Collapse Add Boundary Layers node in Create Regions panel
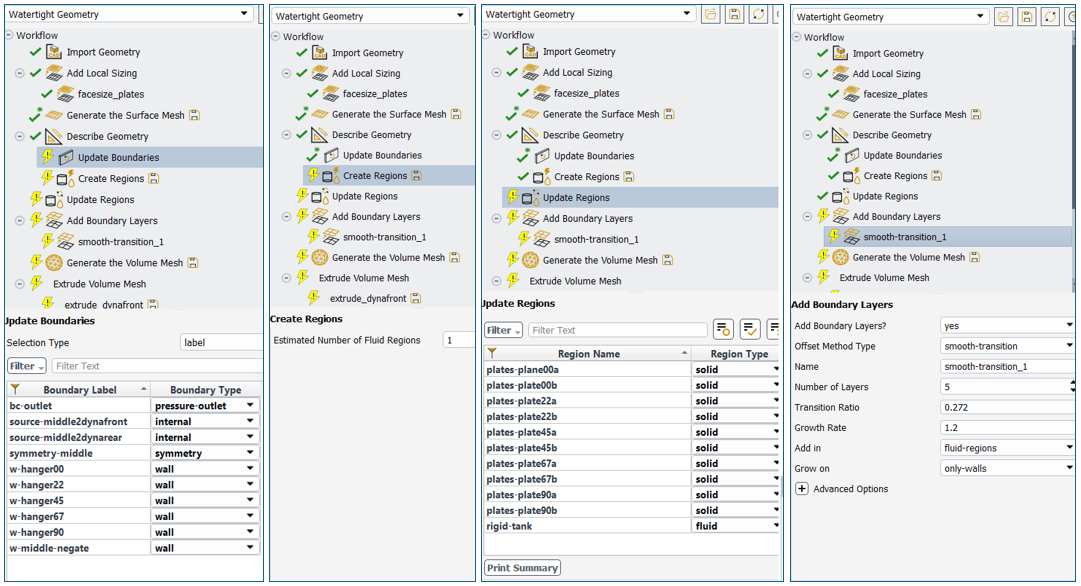Viewport: 1081px width, 586px height. pyautogui.click(x=286, y=216)
